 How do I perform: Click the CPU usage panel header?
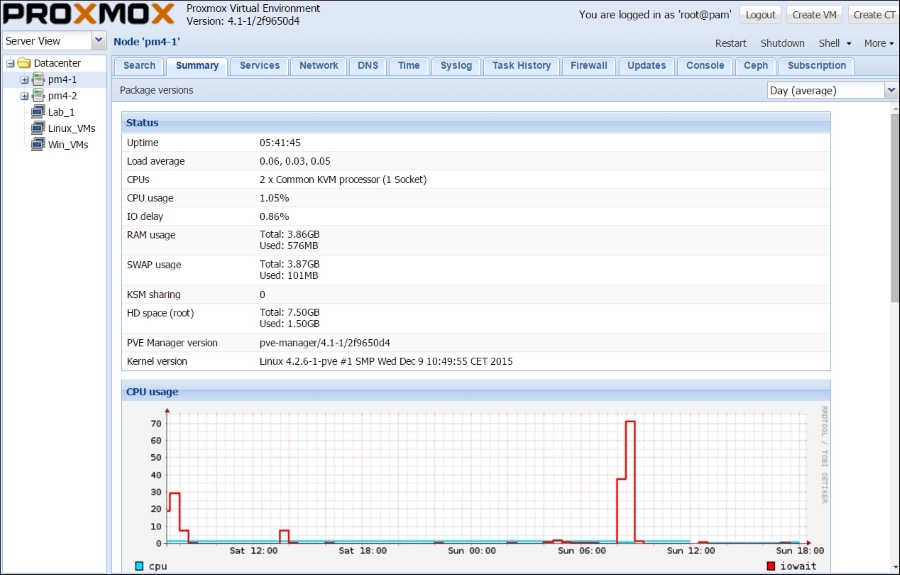(x=476, y=391)
